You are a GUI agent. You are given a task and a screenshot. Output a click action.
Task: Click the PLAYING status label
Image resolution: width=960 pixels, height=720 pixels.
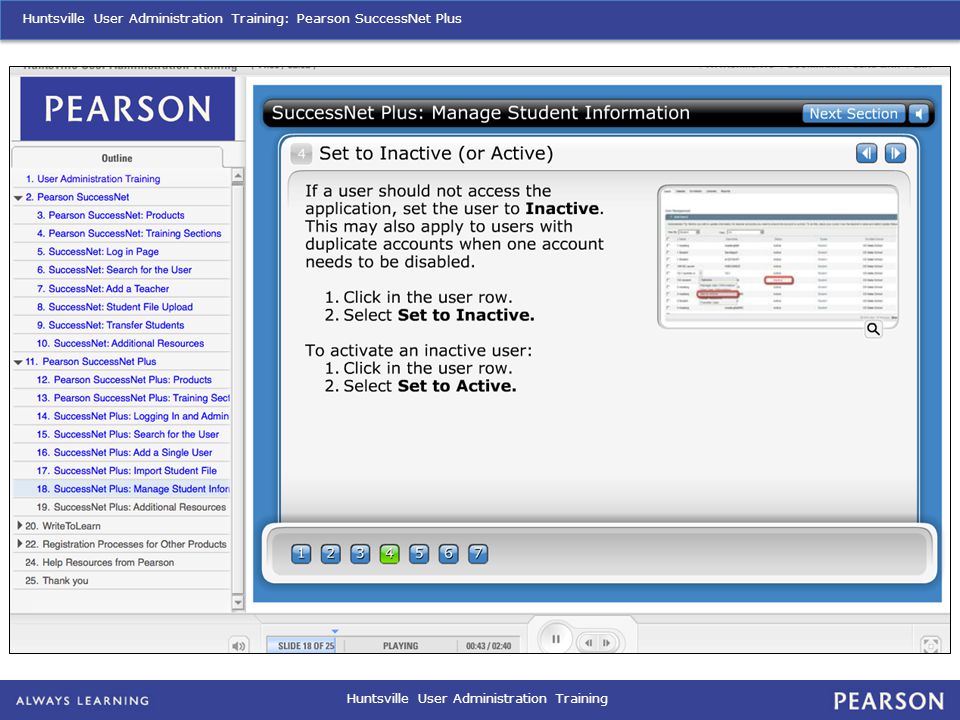pyautogui.click(x=400, y=646)
